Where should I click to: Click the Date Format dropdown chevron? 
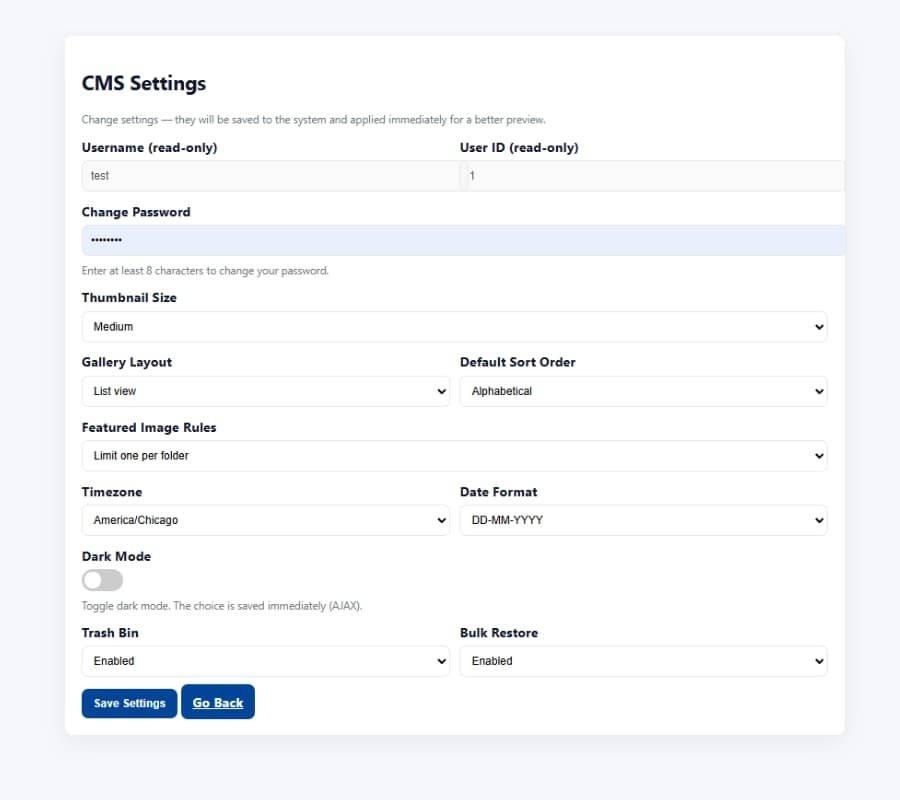pyautogui.click(x=819, y=521)
